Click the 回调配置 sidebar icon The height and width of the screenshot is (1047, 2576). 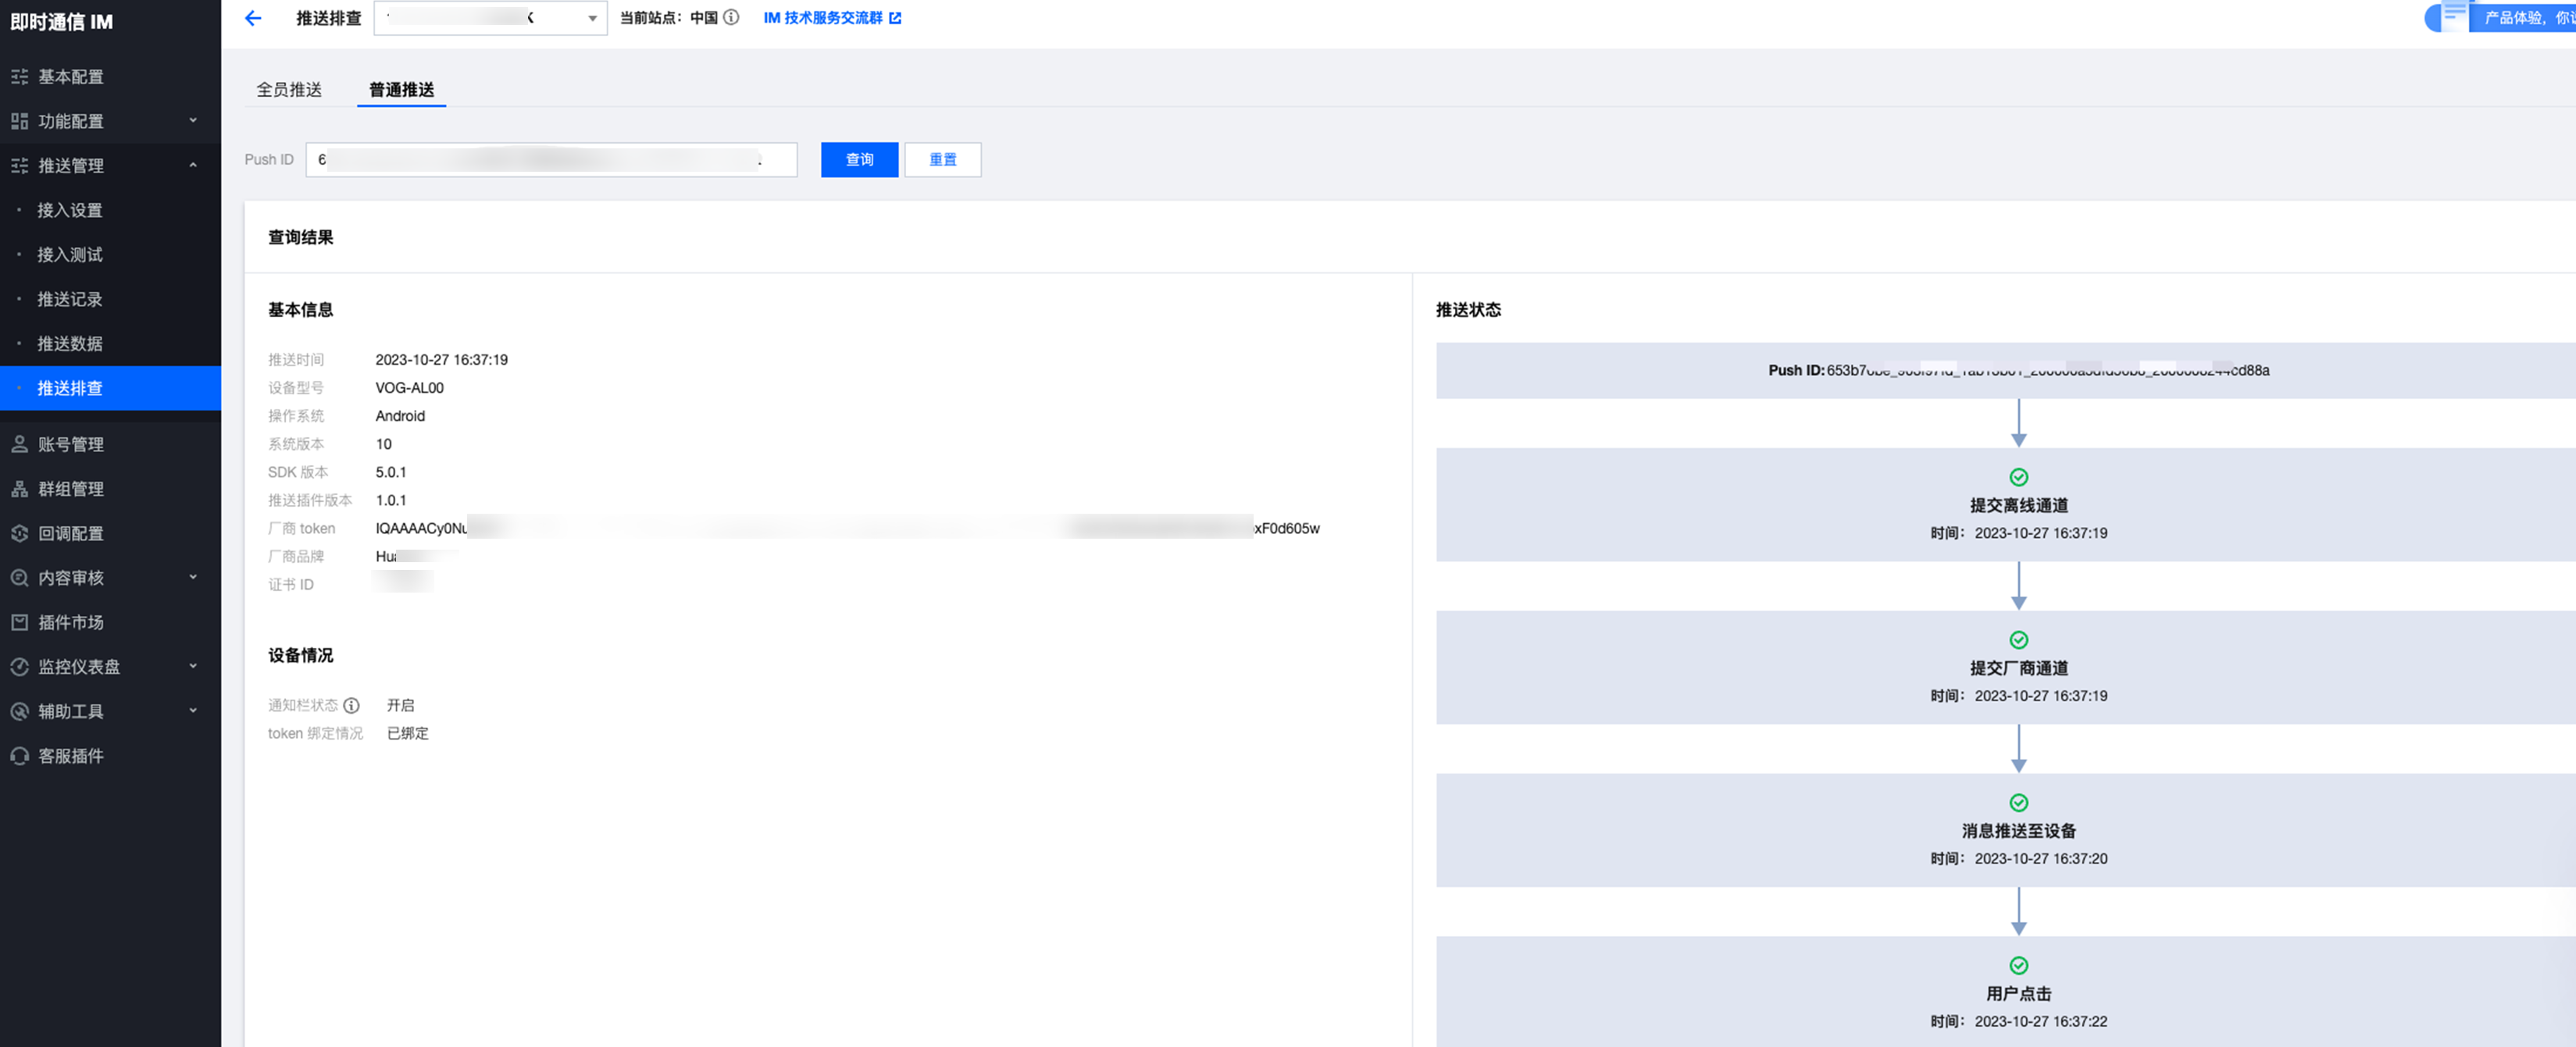pyautogui.click(x=19, y=533)
